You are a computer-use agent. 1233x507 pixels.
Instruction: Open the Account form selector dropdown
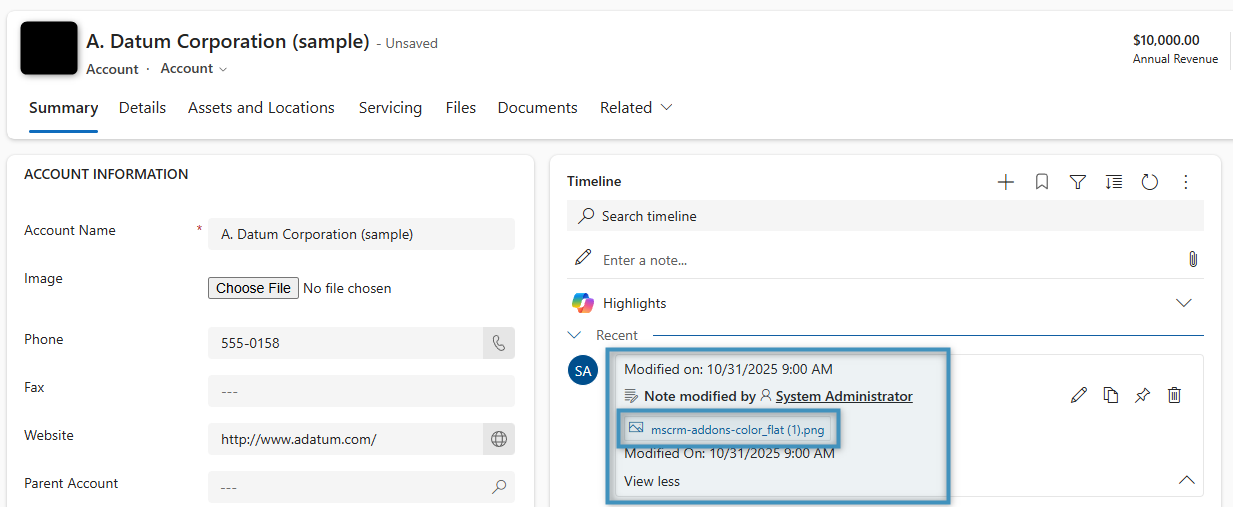[194, 69]
